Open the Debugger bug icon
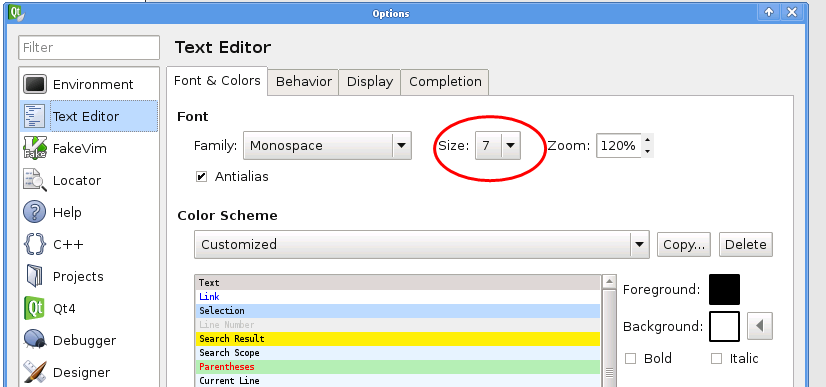This screenshot has height=387, width=826. pos(35,340)
